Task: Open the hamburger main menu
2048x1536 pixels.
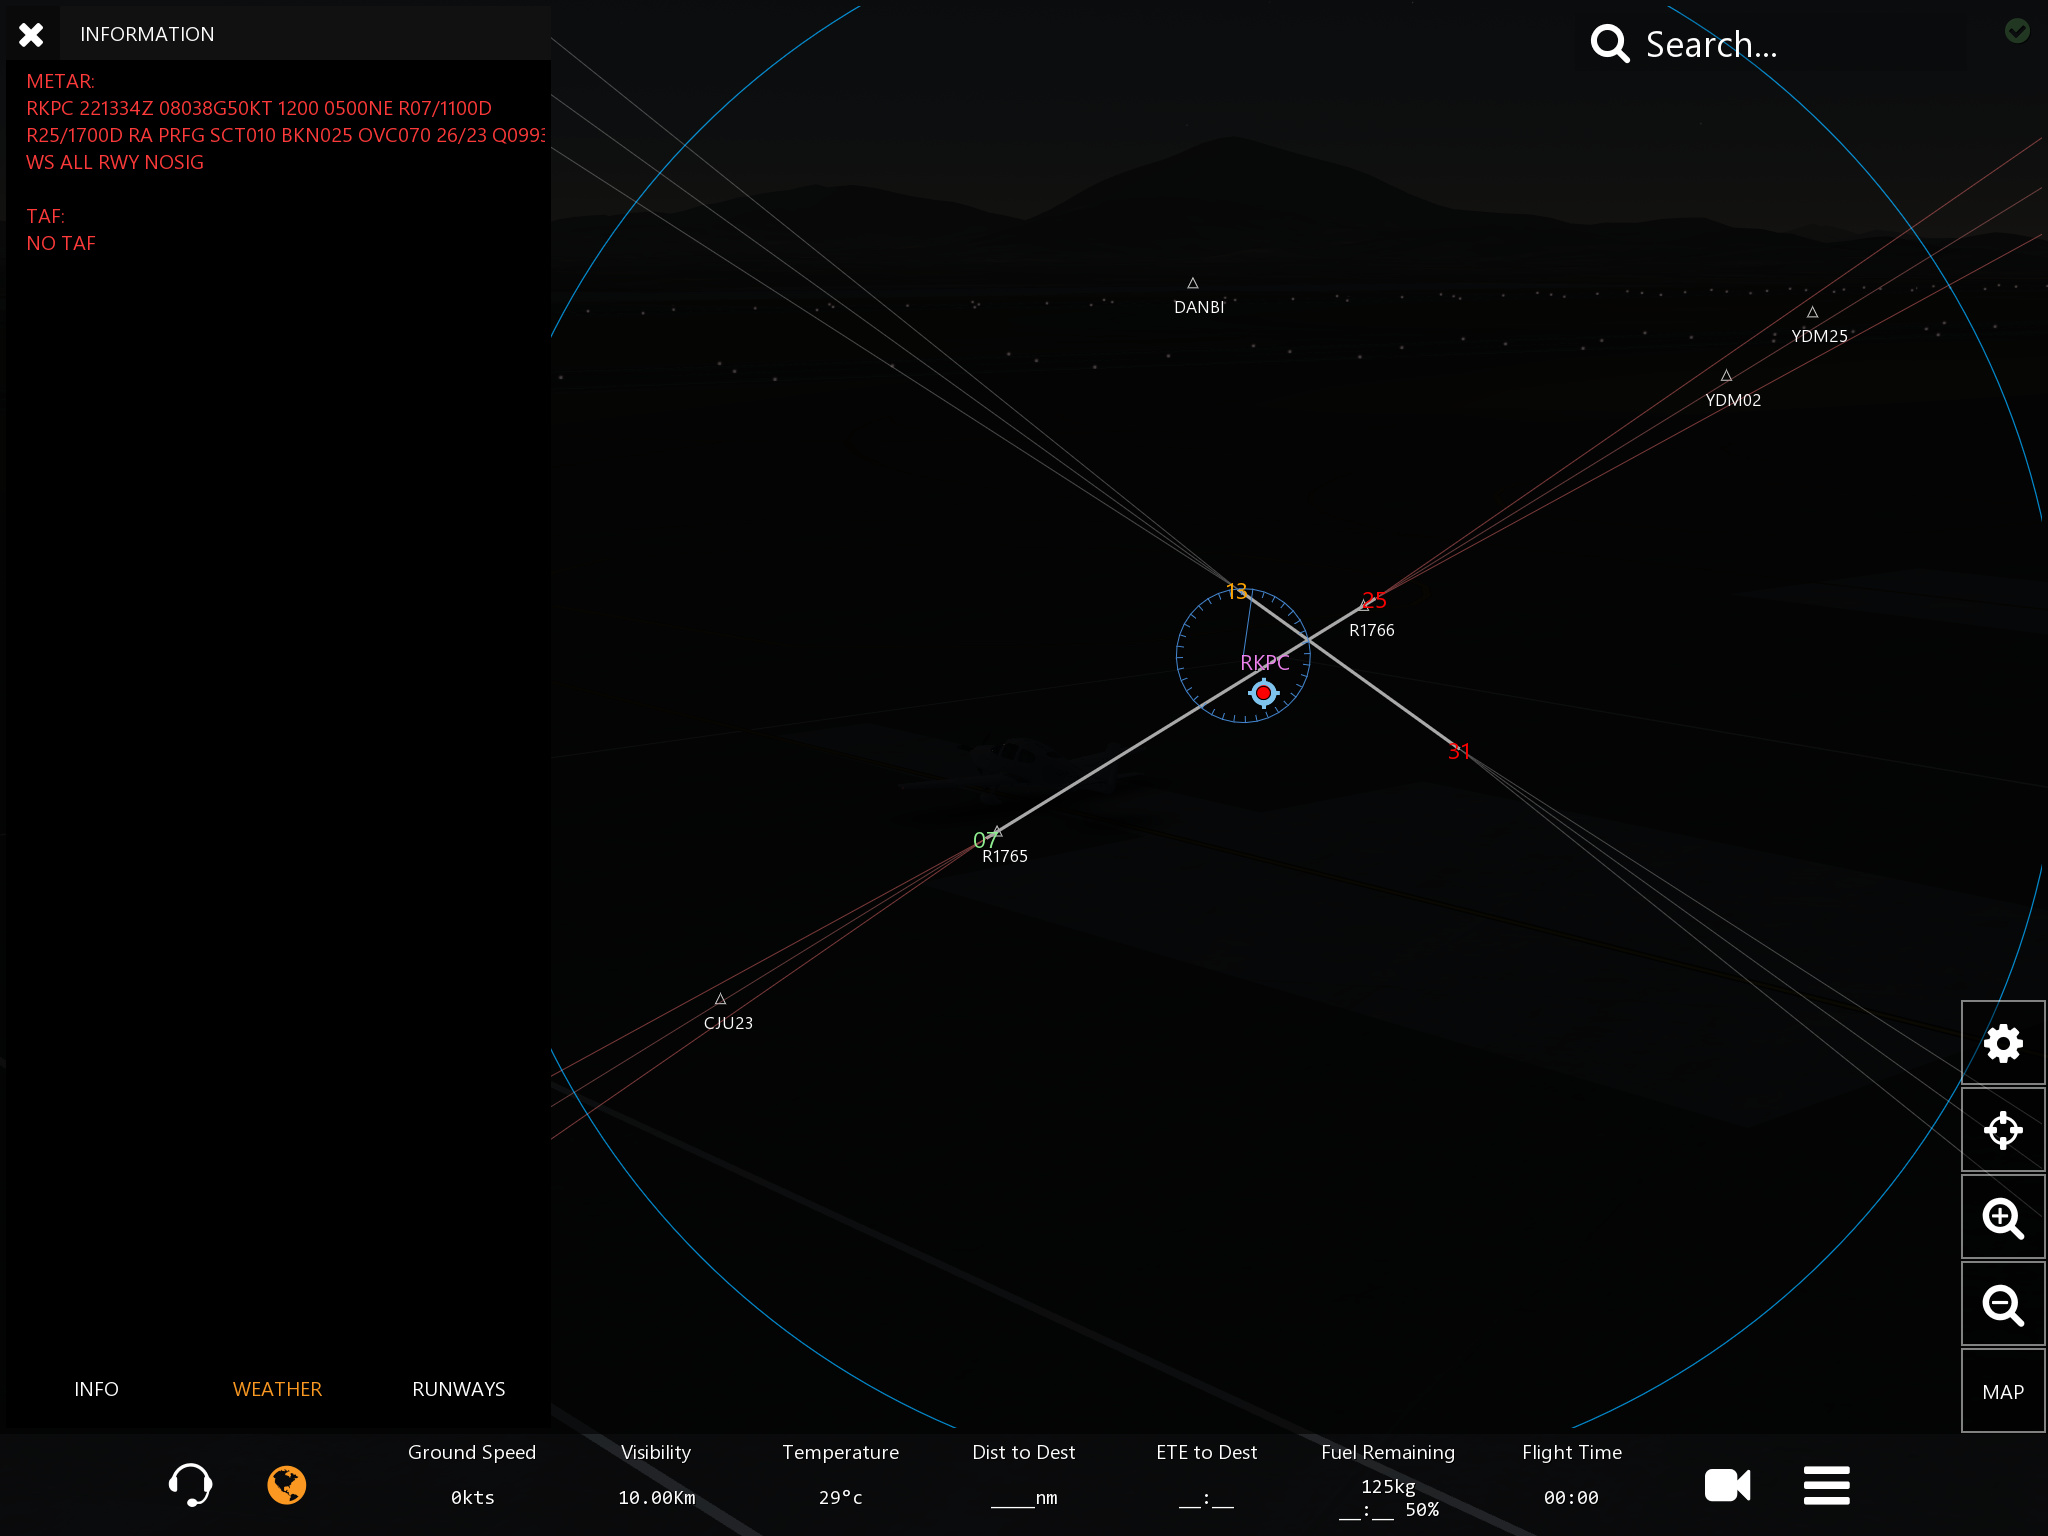Action: pos(1826,1485)
